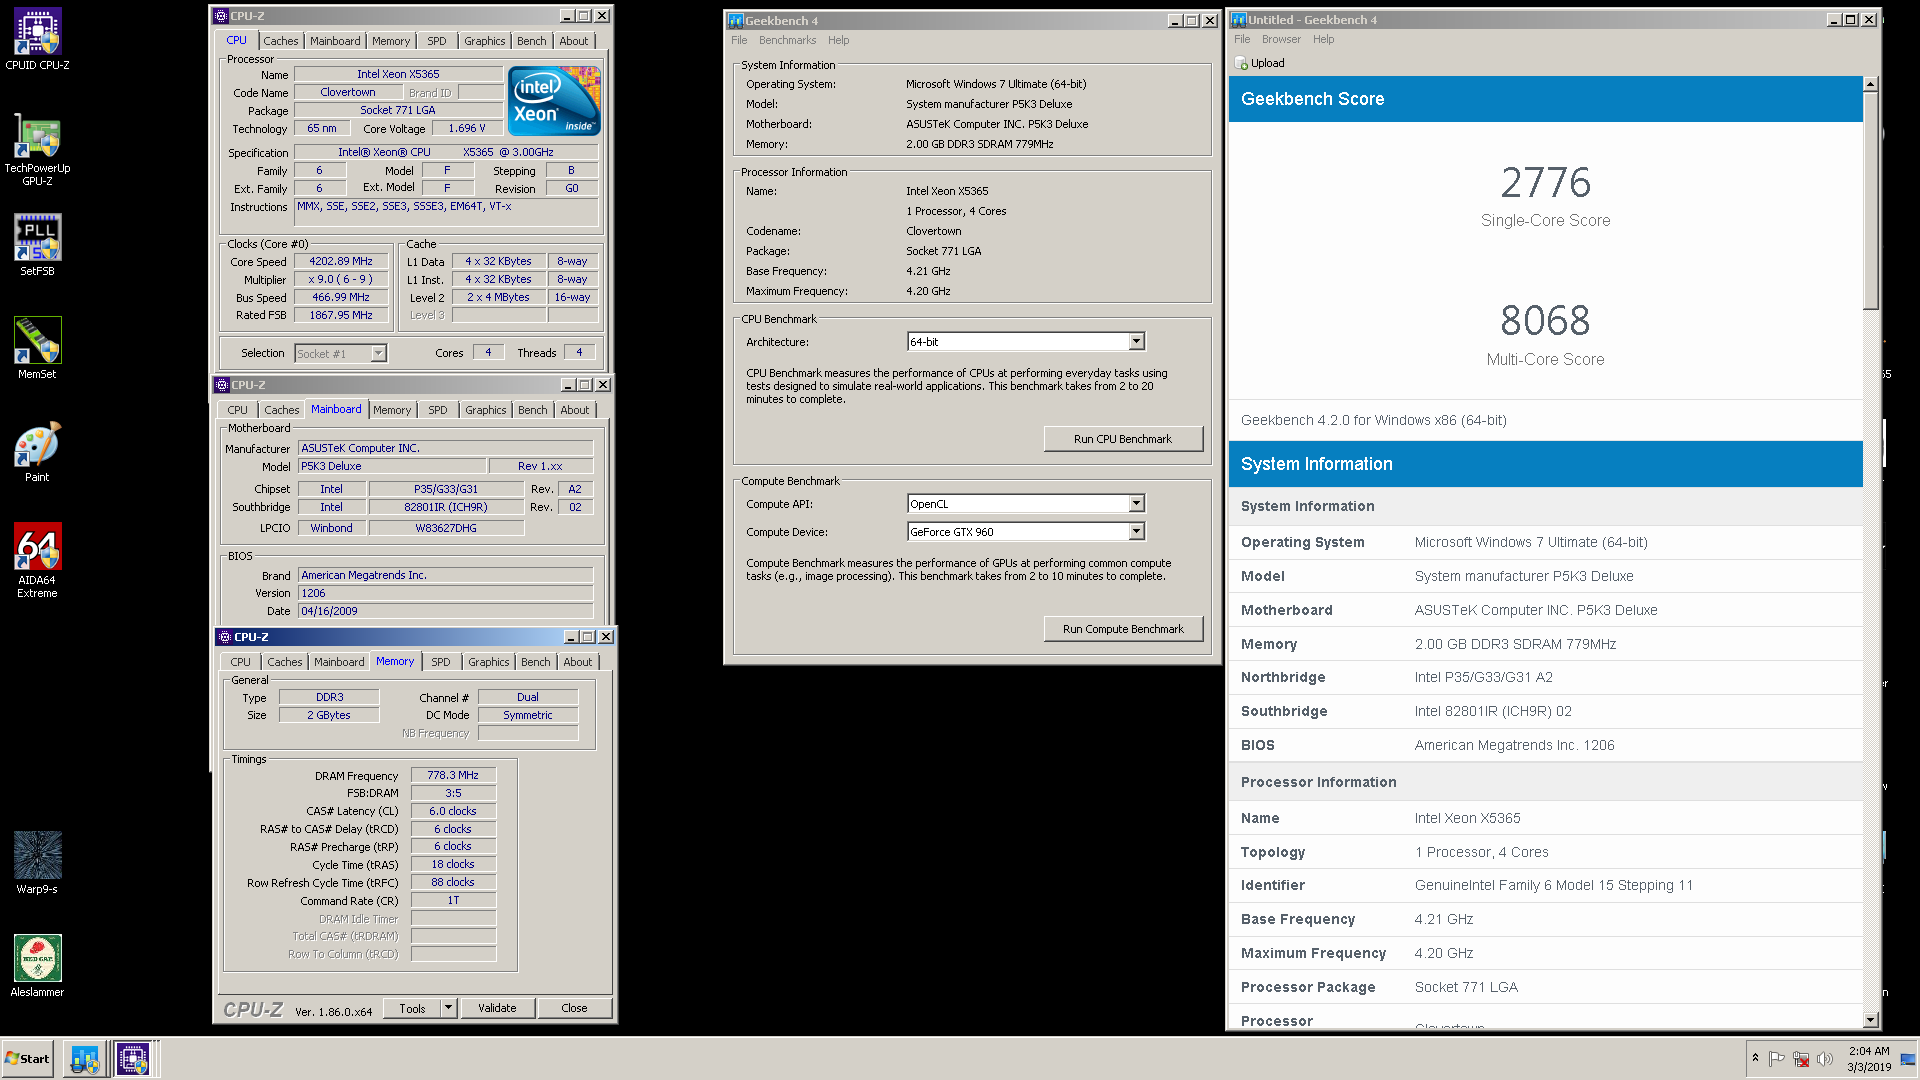Click the Run Compute Benchmark button
Viewport: 1920px width, 1080px height.
1123,629
